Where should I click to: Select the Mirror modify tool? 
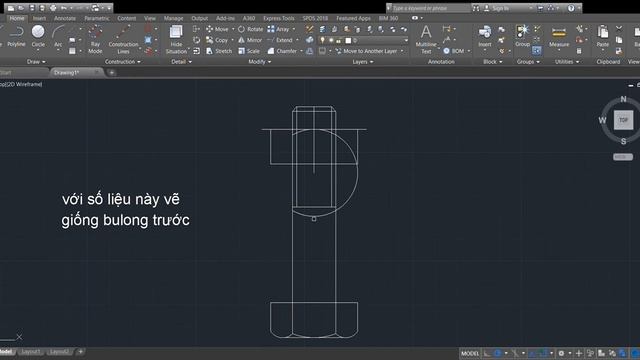250,40
